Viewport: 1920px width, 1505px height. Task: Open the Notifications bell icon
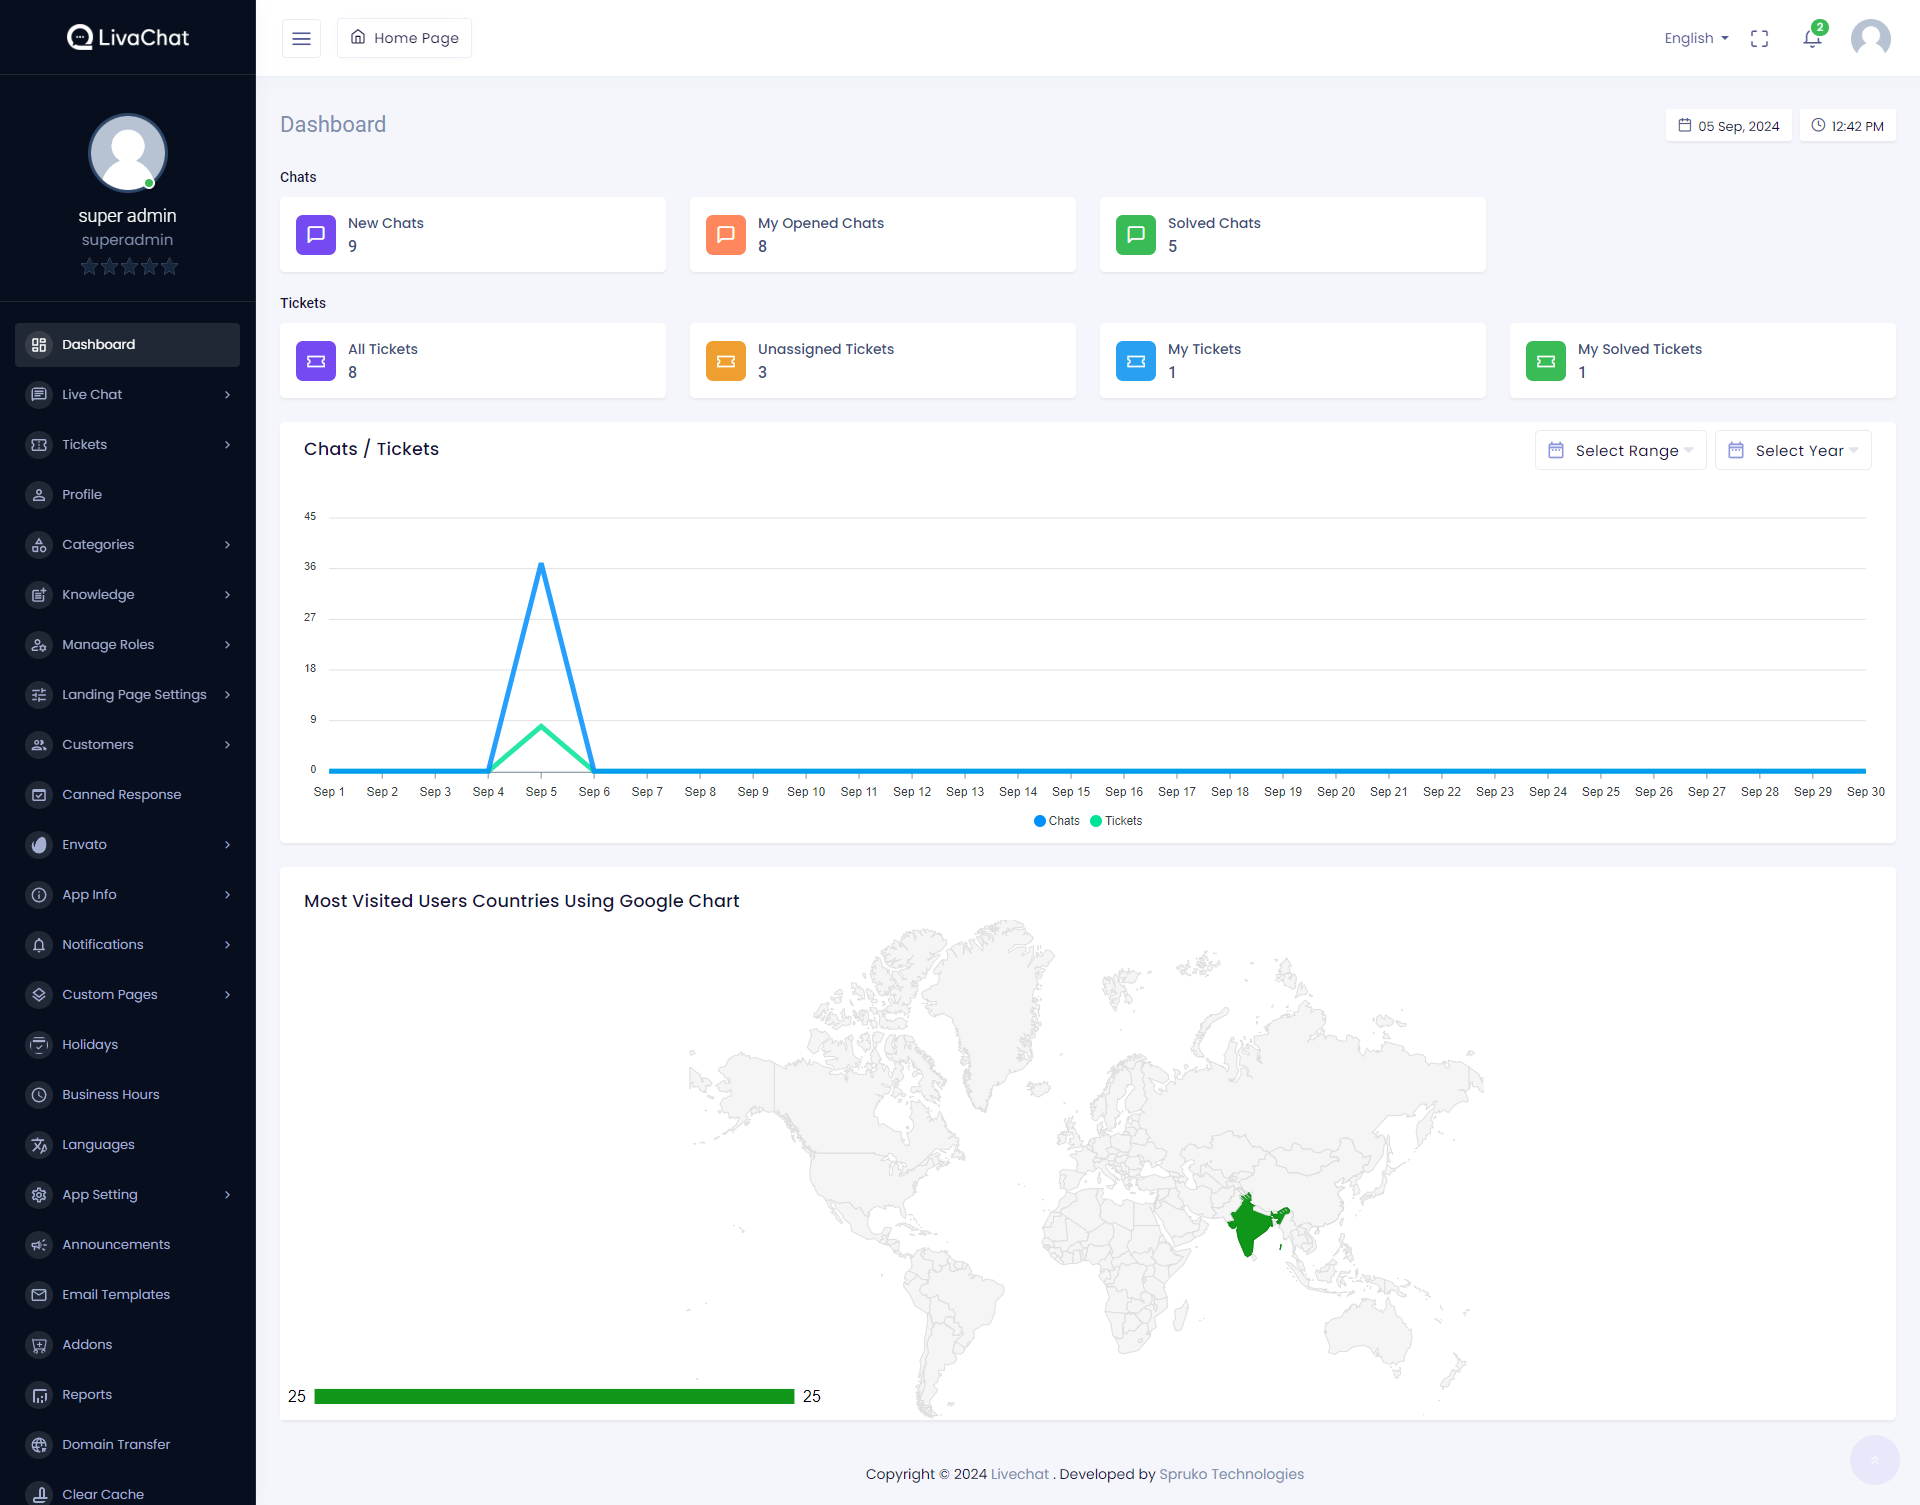[1810, 38]
